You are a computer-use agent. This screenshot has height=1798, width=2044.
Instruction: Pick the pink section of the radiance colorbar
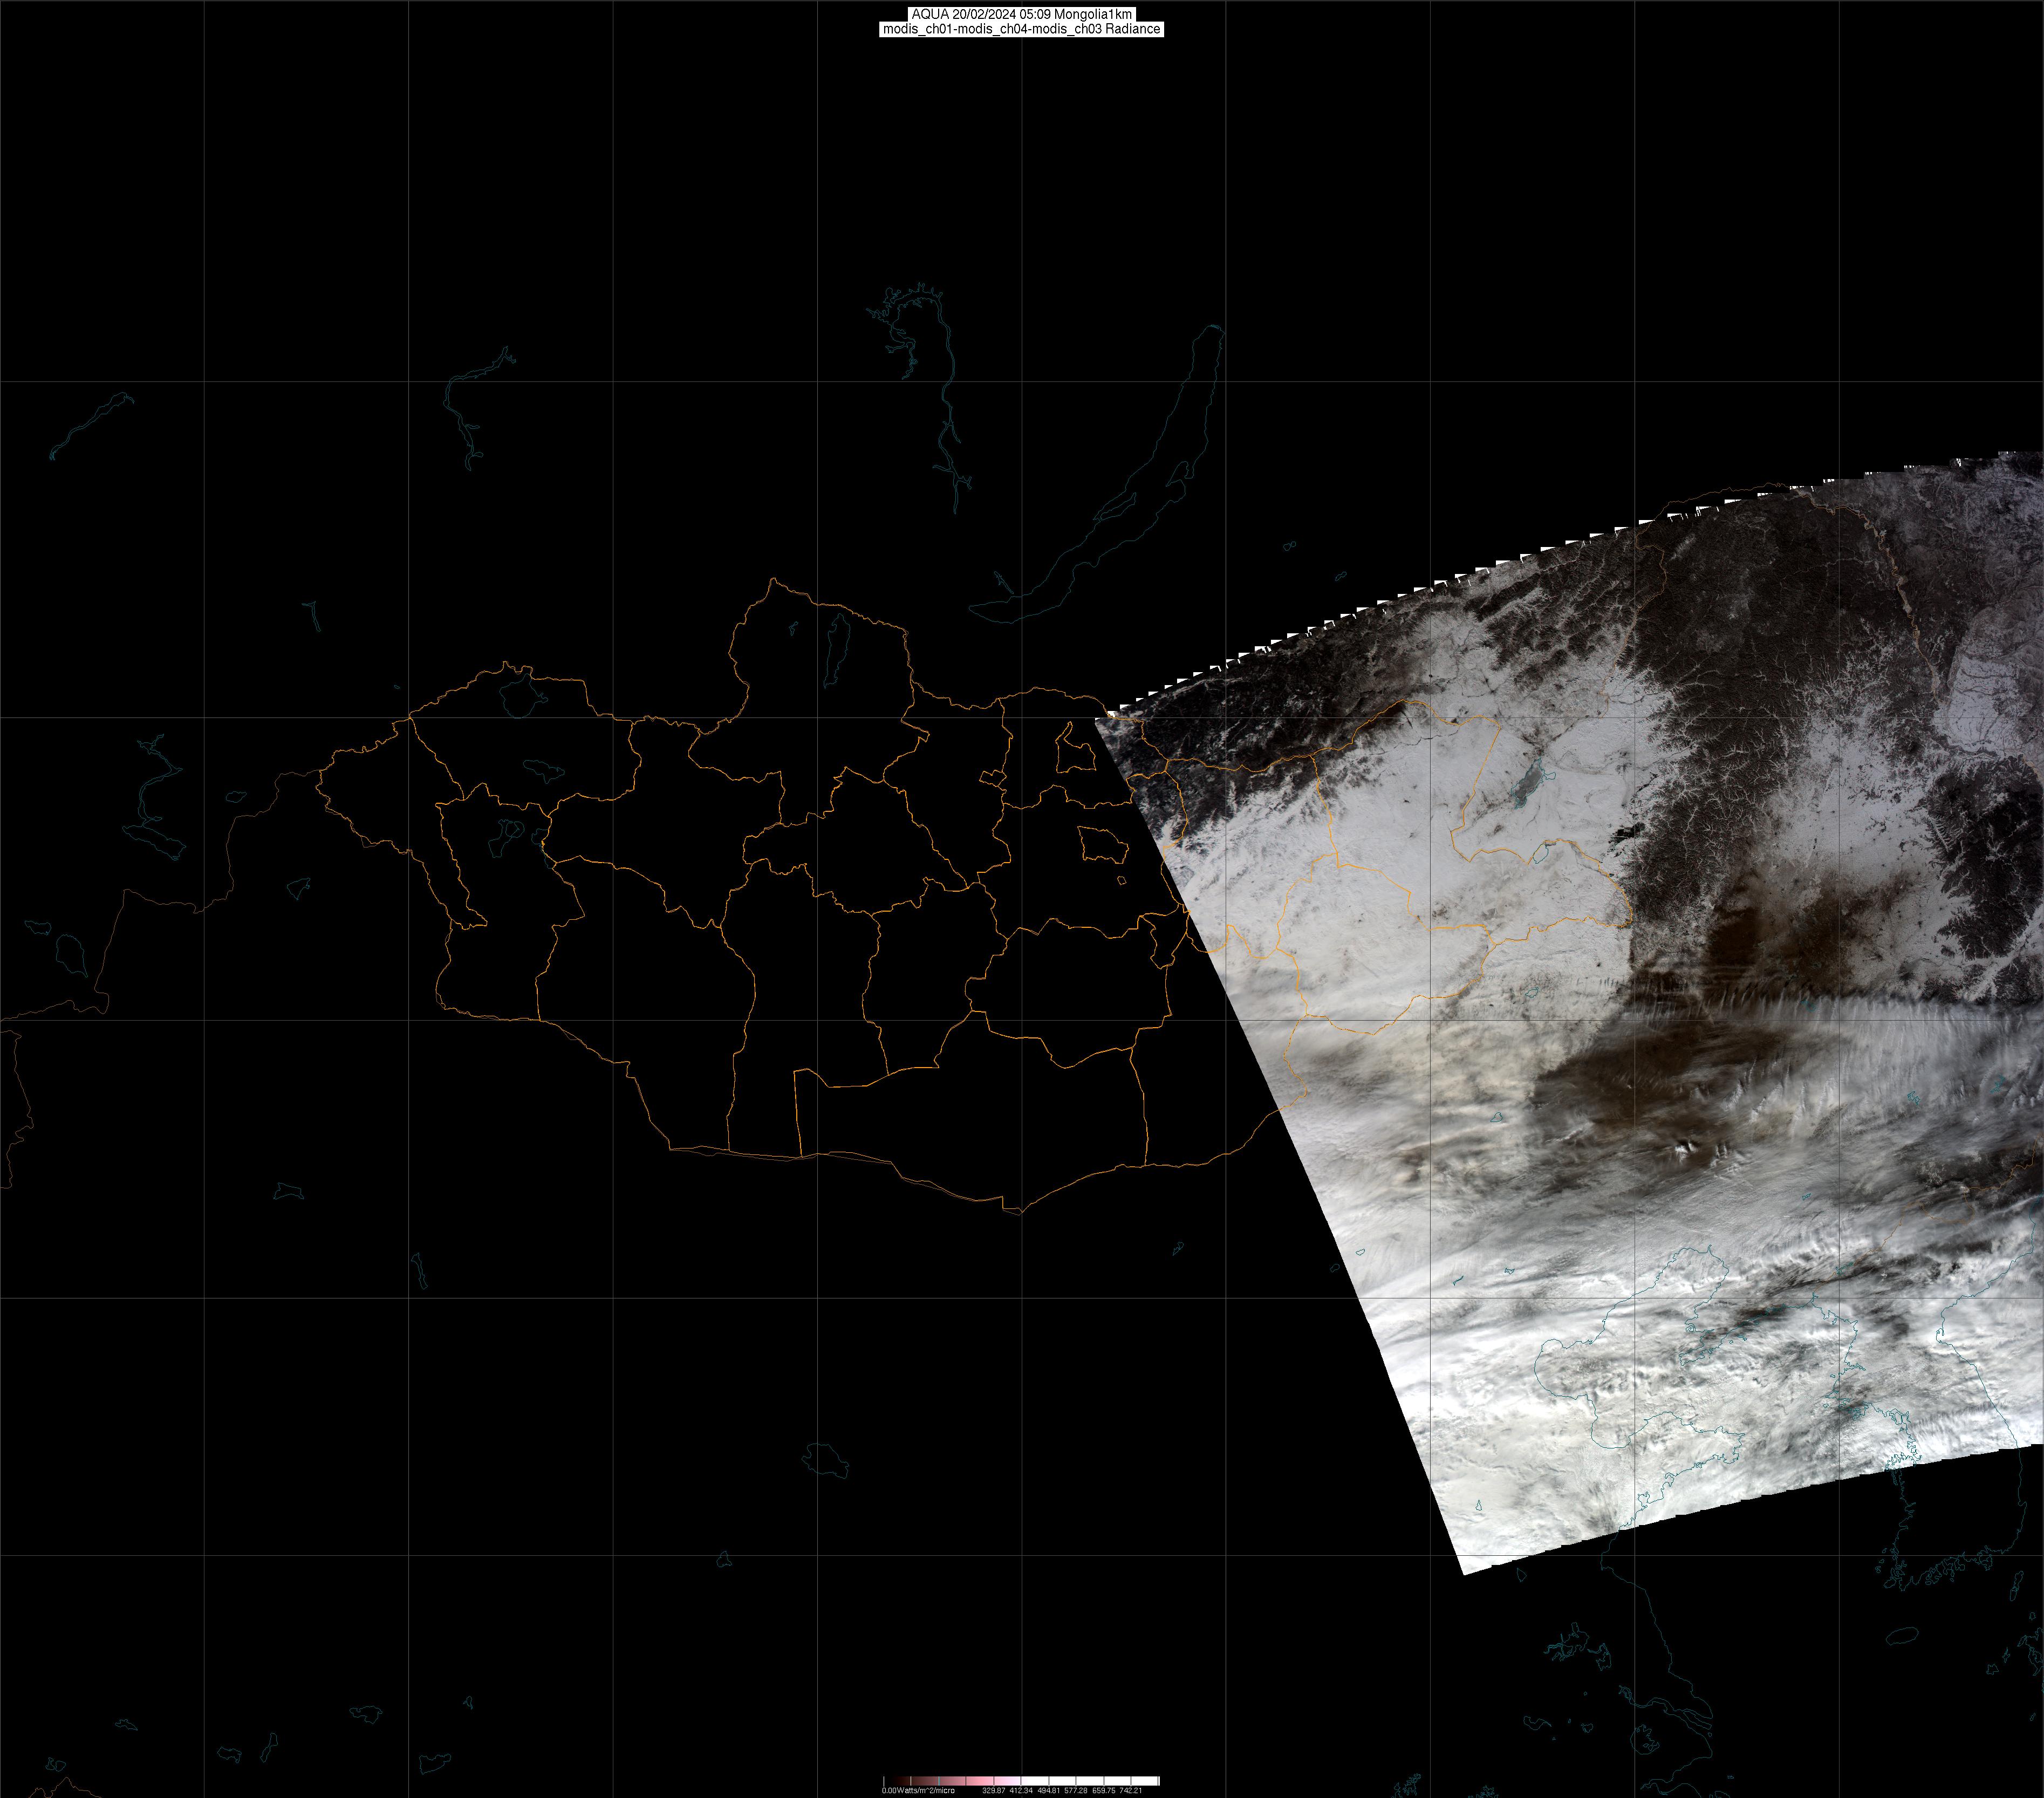tap(980, 1781)
